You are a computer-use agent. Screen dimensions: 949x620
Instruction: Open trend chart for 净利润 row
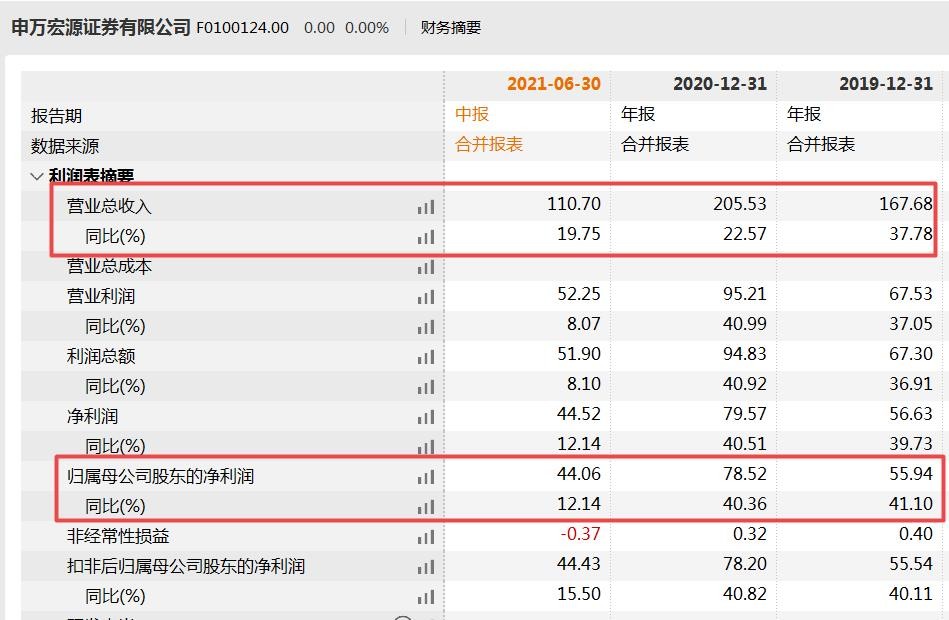425,414
